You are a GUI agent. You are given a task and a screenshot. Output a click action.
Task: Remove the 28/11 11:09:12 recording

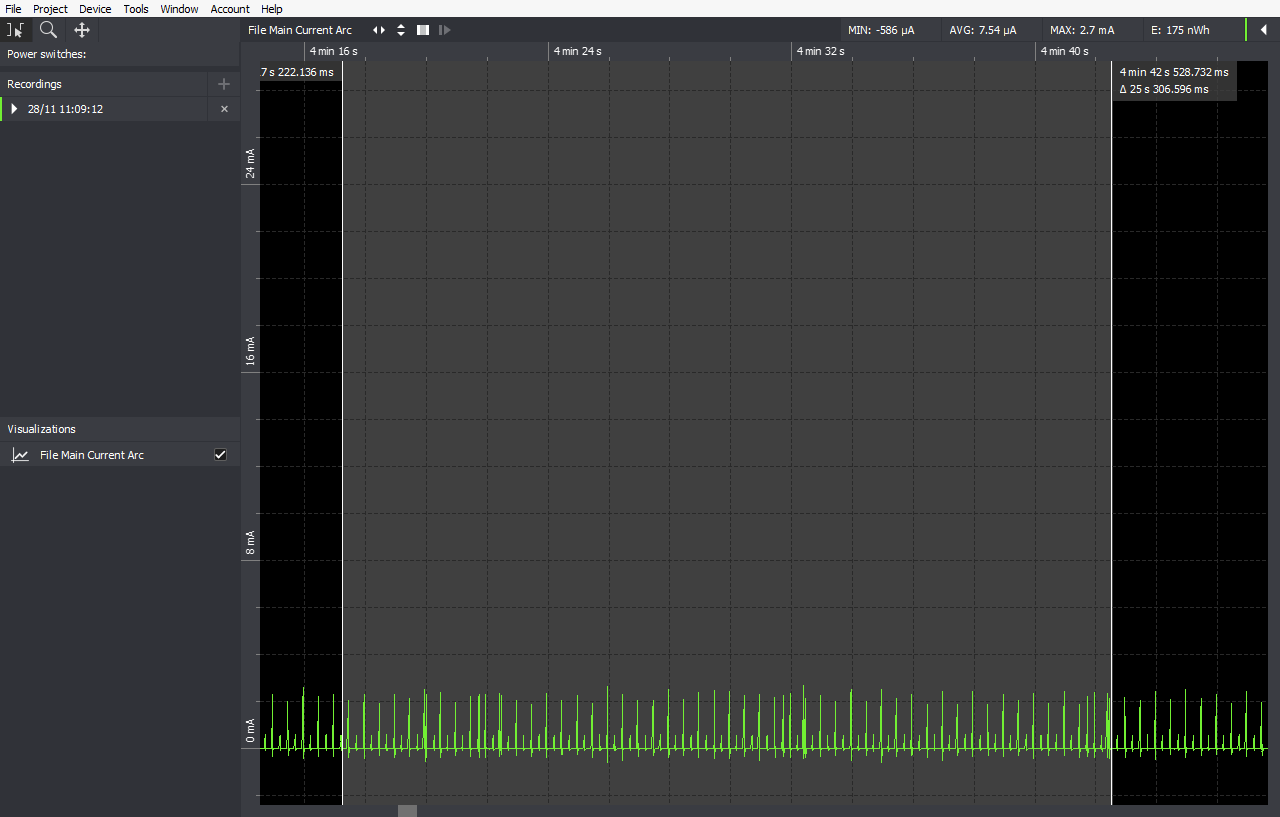224,109
